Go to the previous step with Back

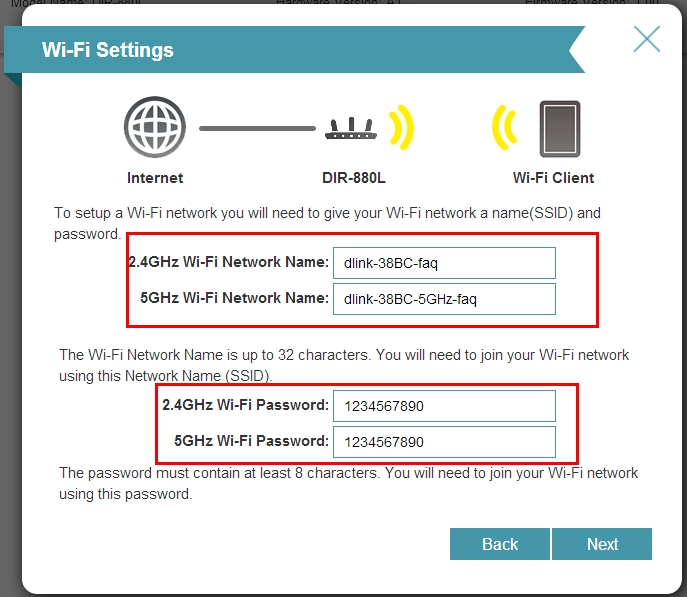499,544
